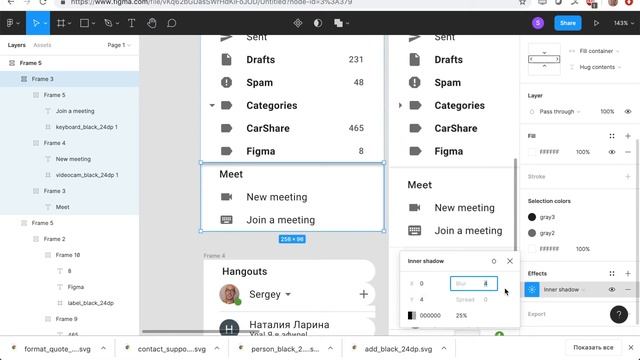Open the Sergey dropdown arrow in Hangouts

coord(288,294)
